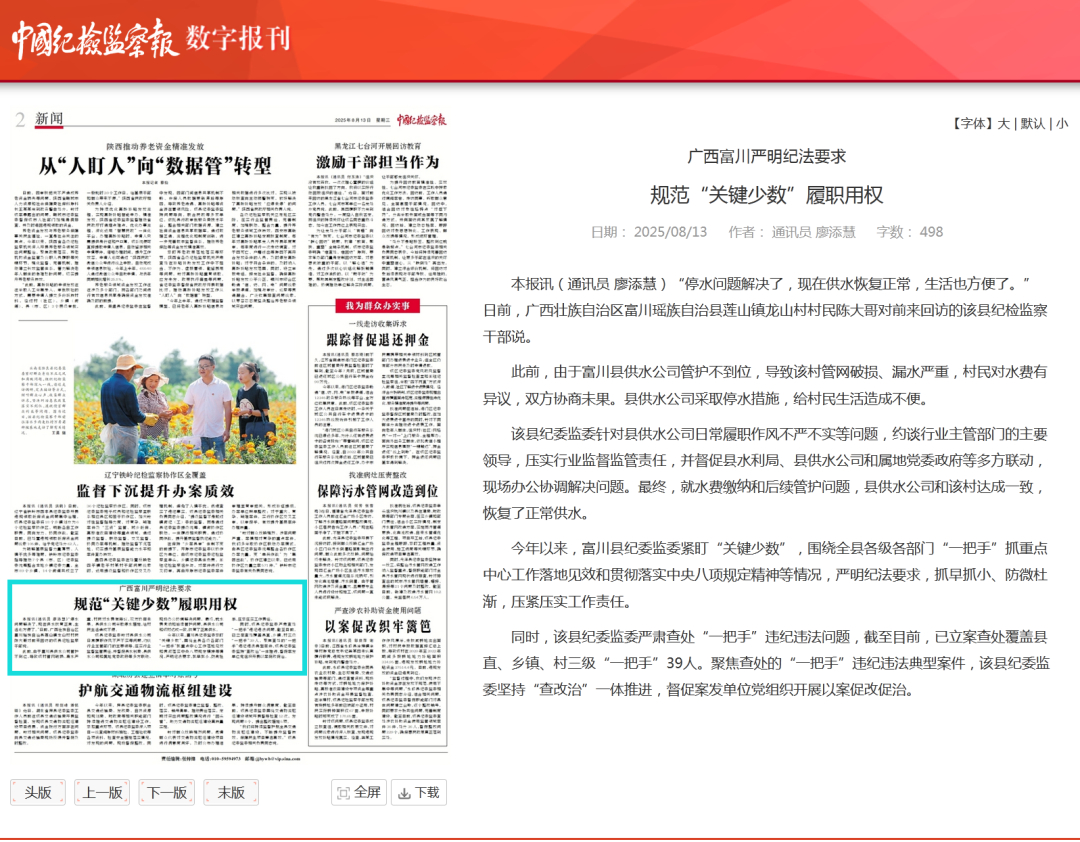Click the subheading 一线走访收集诉求
Viewport: 1080px width, 842px height.
(377, 324)
